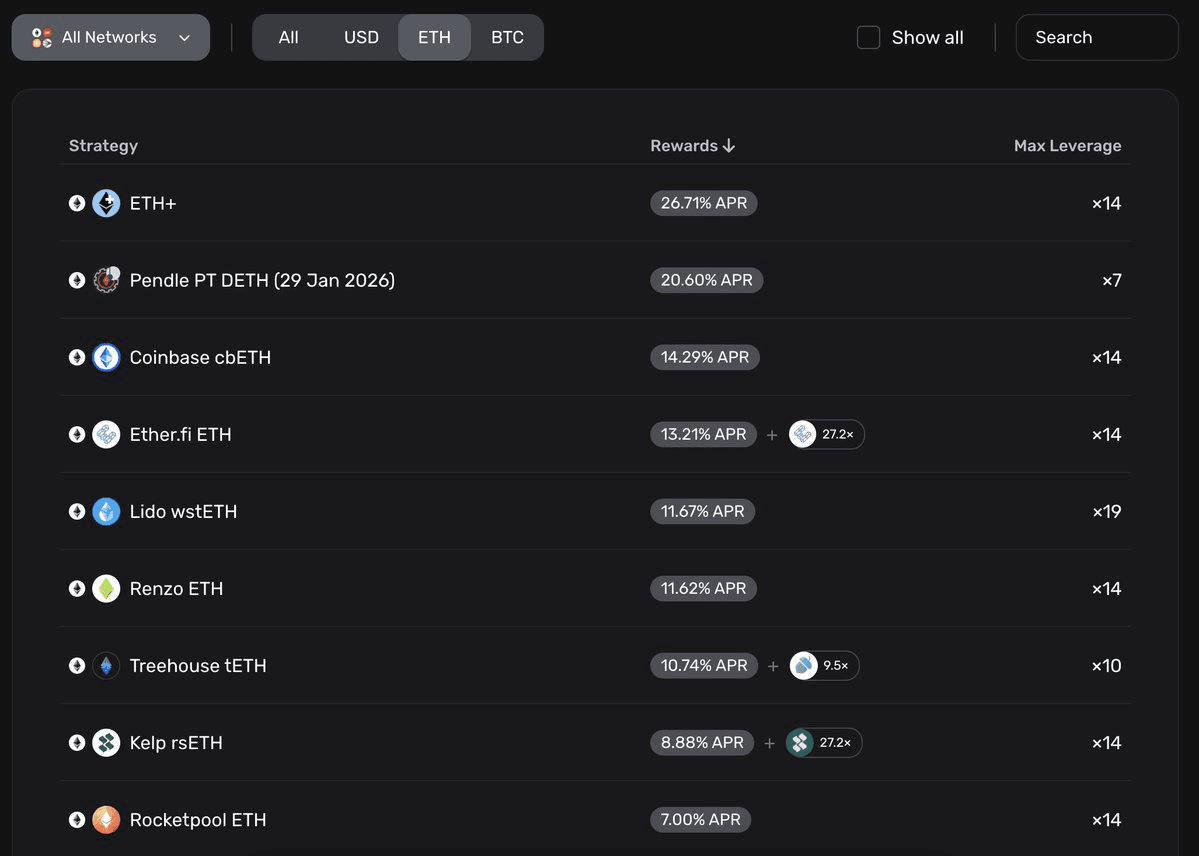Select the BTC filter tab
This screenshot has width=1199, height=856.
tap(507, 38)
